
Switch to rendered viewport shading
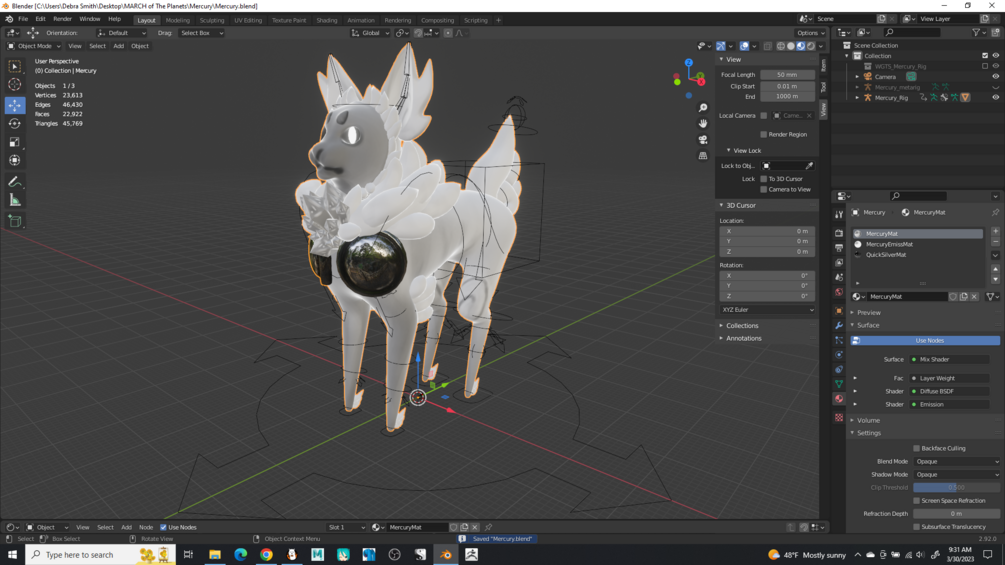(811, 46)
